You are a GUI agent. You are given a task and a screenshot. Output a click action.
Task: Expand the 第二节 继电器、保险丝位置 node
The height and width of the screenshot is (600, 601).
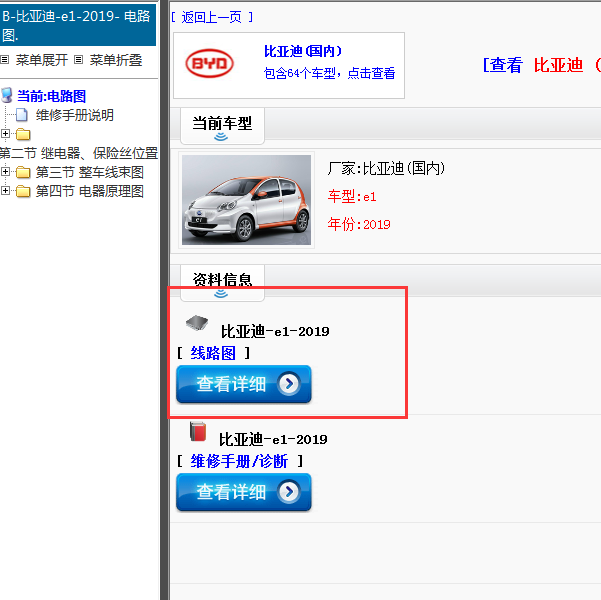[5, 133]
